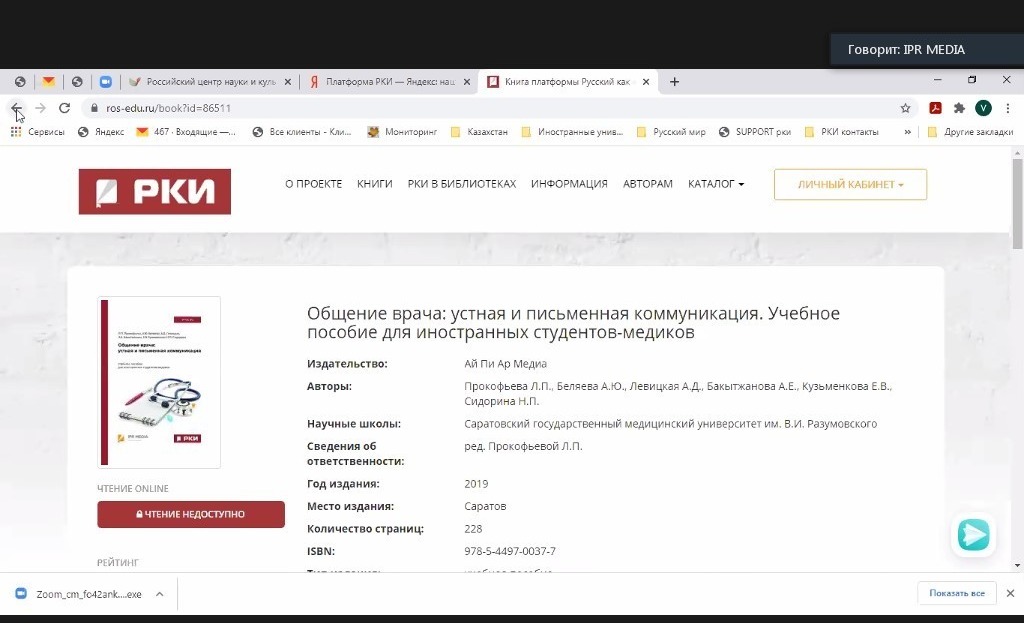Open the SUPPORT рки bookmark

click(x=755, y=132)
